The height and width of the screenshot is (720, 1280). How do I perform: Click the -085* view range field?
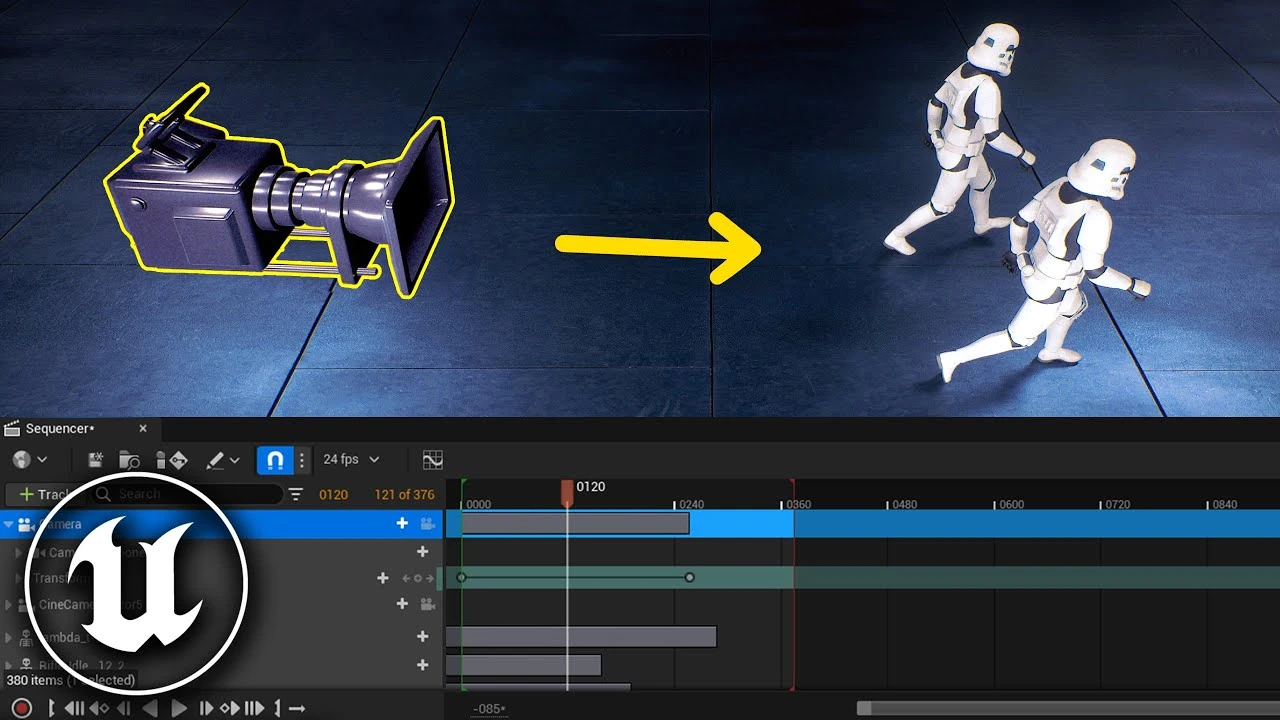(490, 709)
